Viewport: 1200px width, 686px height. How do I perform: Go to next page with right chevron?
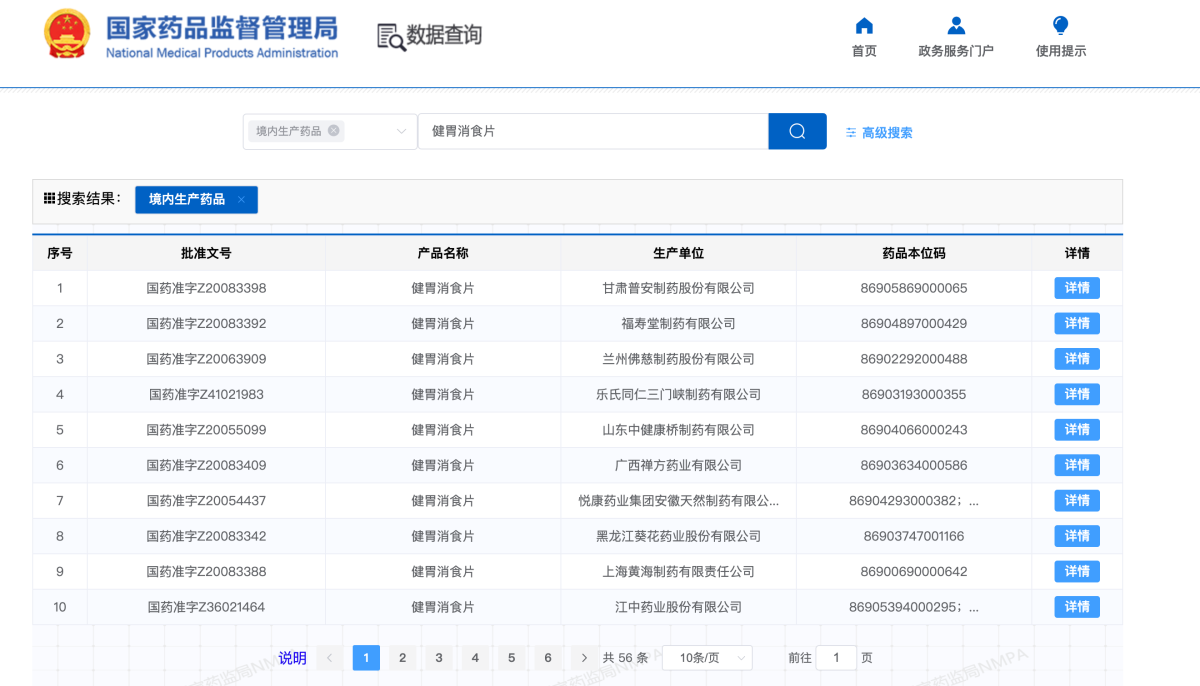584,658
